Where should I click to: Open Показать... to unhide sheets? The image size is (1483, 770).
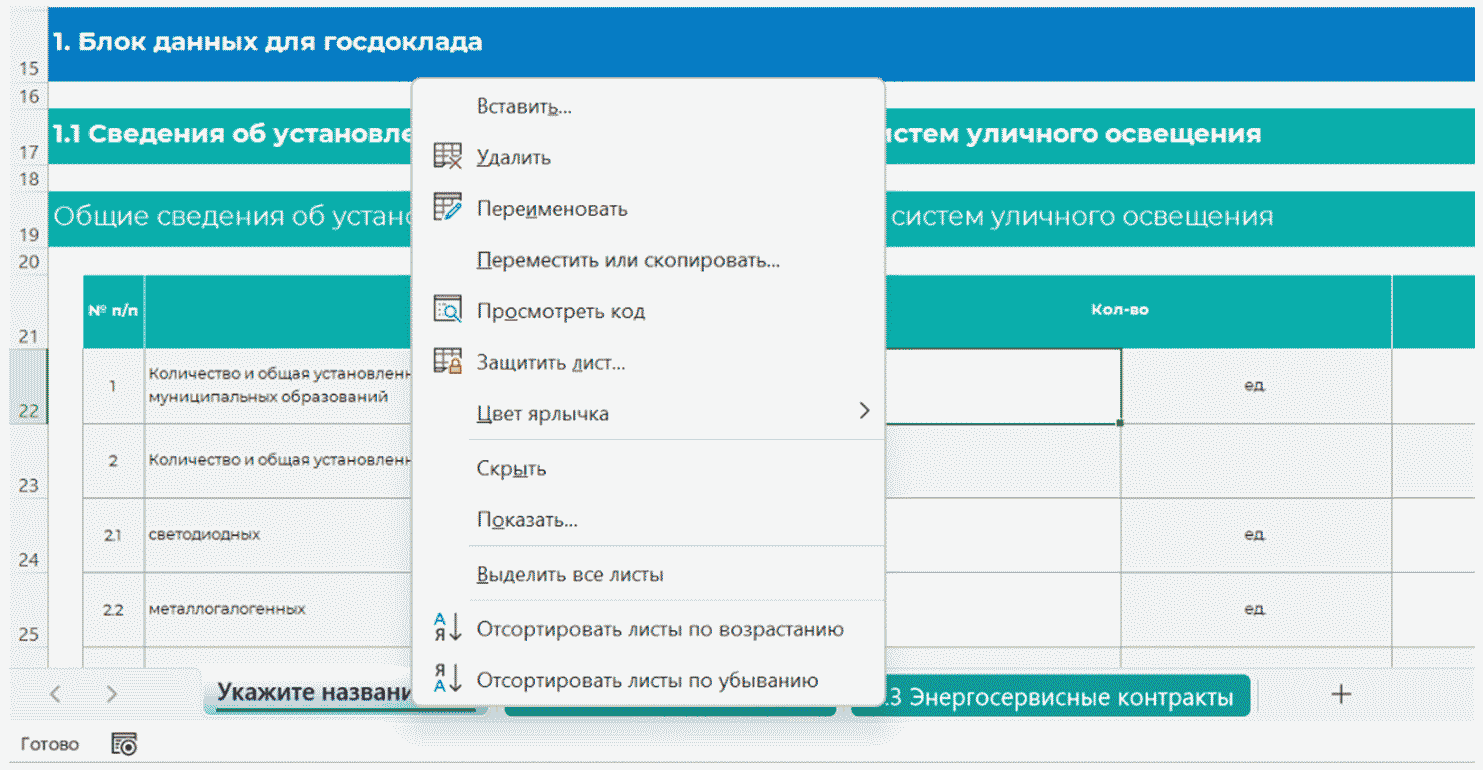527,520
